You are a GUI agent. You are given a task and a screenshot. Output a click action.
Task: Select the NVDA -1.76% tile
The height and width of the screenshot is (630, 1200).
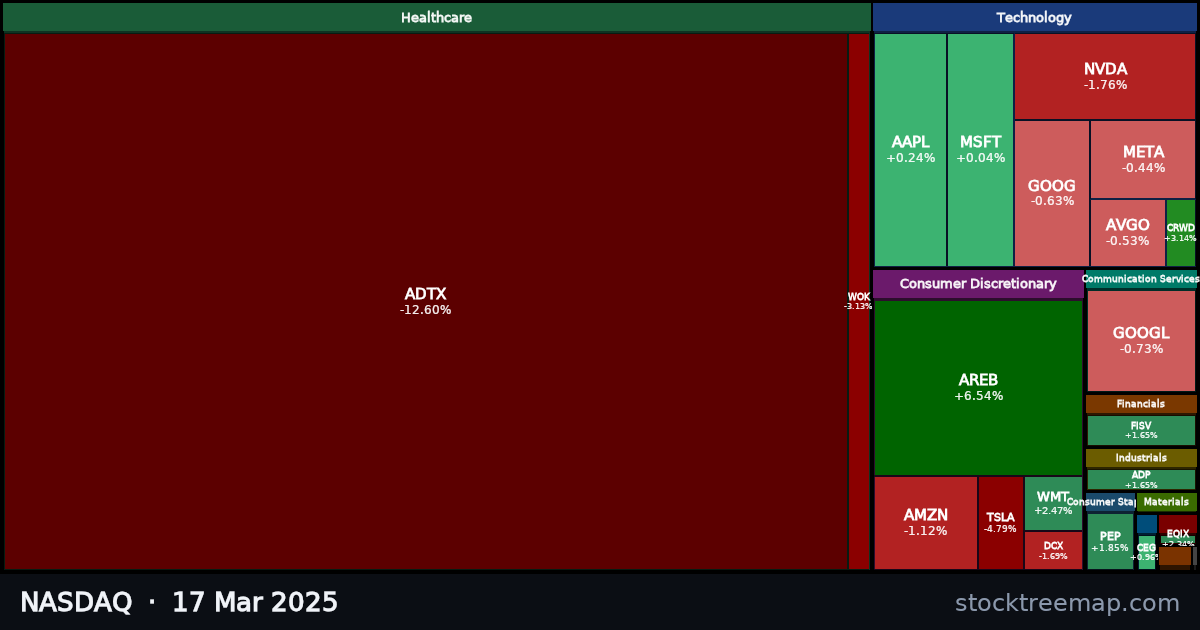(1105, 77)
